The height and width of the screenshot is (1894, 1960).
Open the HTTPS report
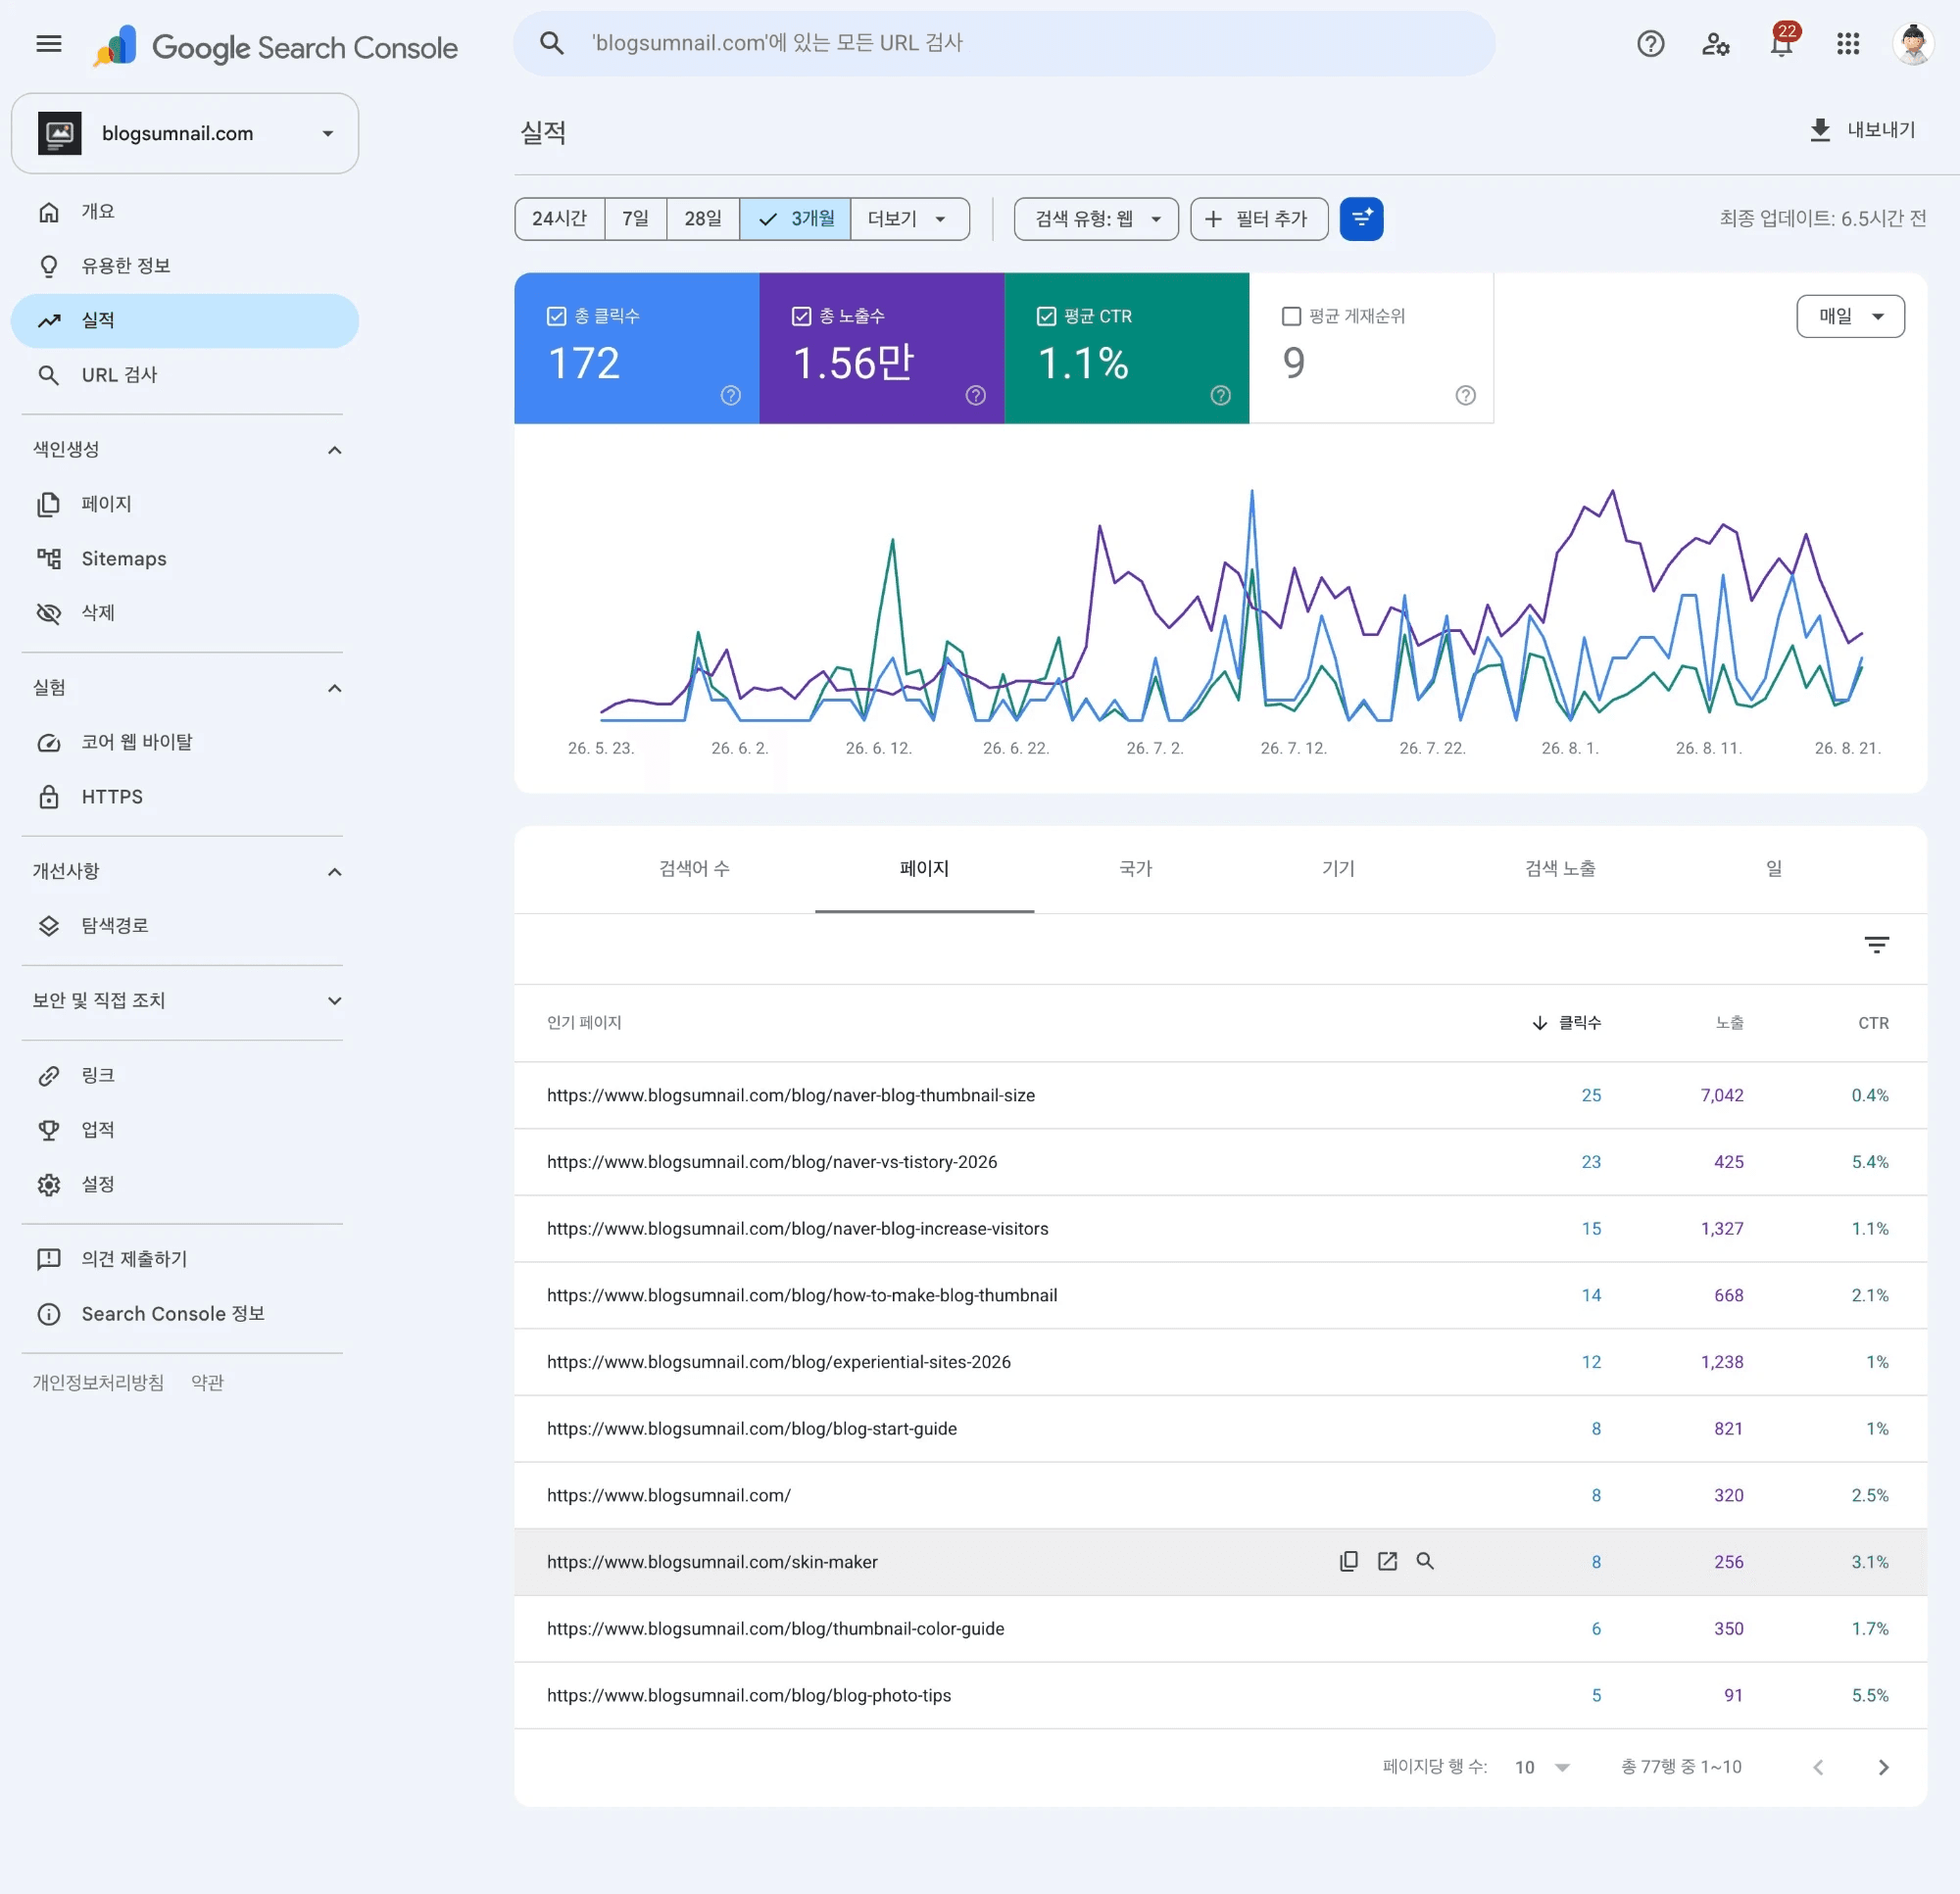coord(184,797)
